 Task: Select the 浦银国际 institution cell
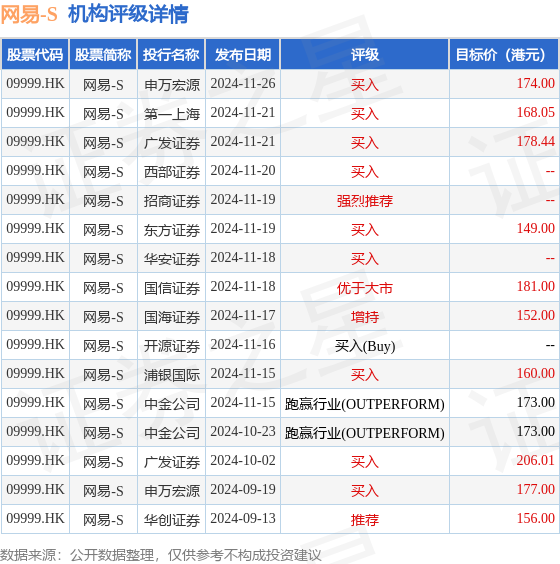[x=171, y=374]
